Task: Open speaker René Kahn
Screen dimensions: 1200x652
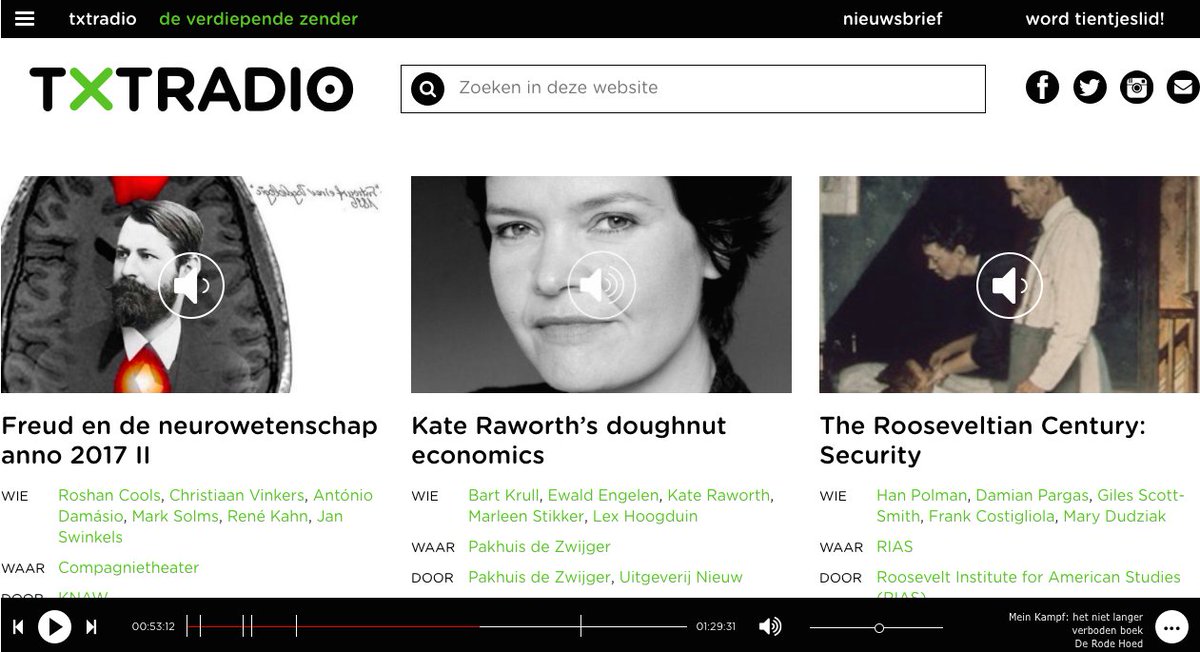Action: pyautogui.click(x=268, y=516)
